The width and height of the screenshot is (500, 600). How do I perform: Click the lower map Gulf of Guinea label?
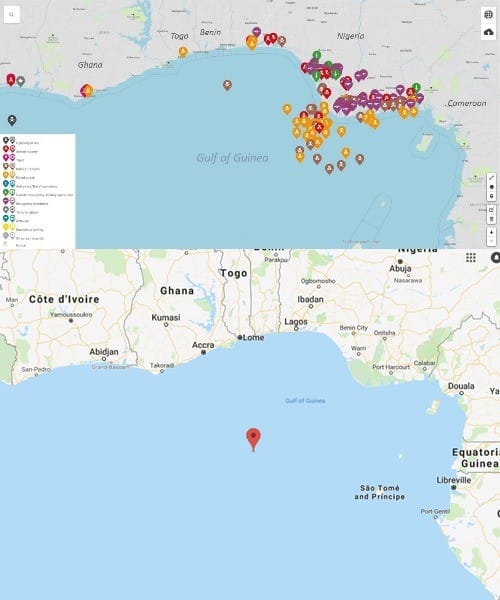pyautogui.click(x=305, y=401)
